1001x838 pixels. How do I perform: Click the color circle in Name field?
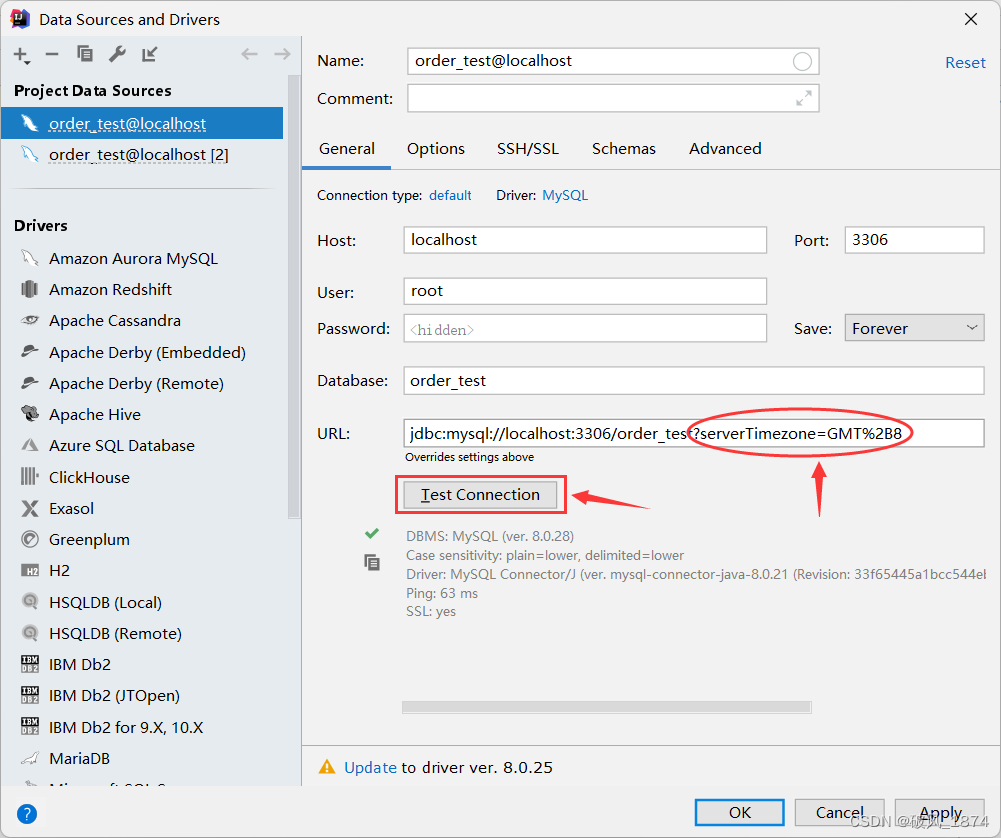802,61
